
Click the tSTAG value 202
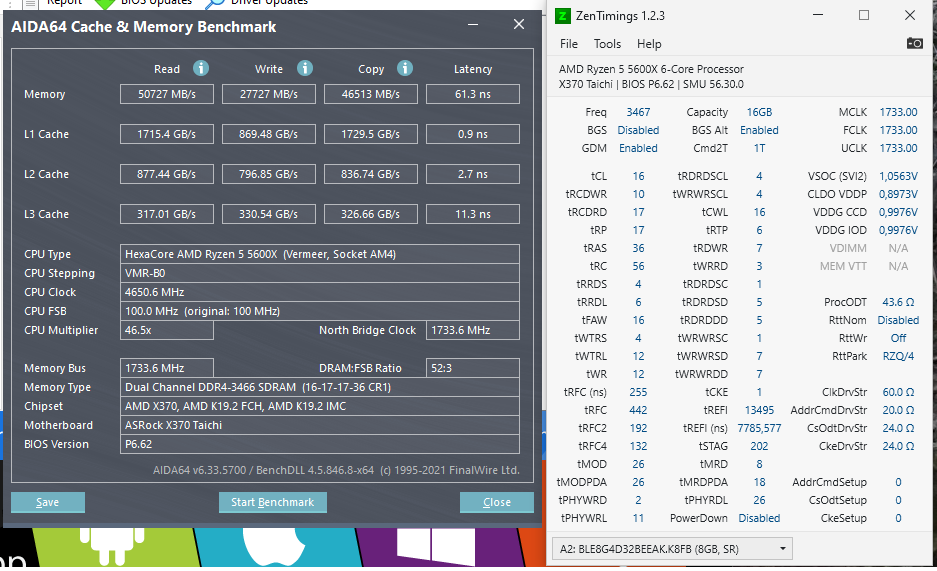coord(759,446)
